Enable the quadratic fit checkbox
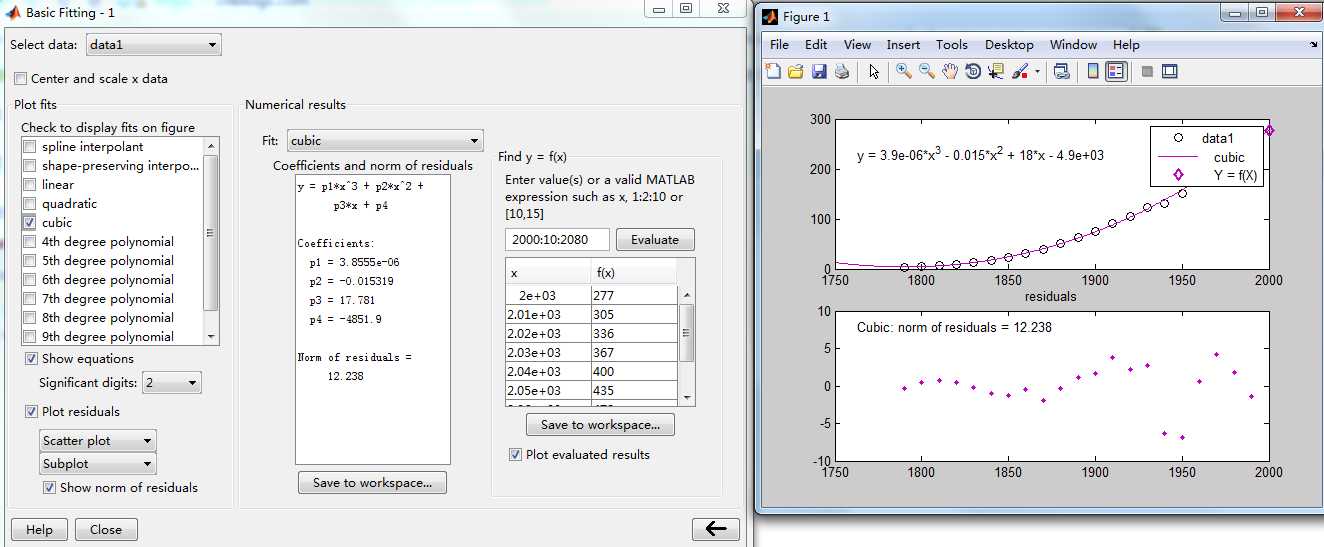The image size is (1324, 547). 30,204
